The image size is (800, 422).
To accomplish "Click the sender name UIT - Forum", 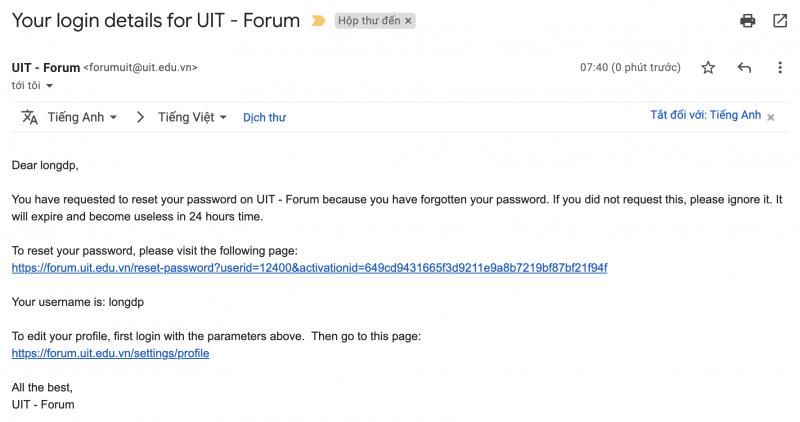I will (x=46, y=68).
